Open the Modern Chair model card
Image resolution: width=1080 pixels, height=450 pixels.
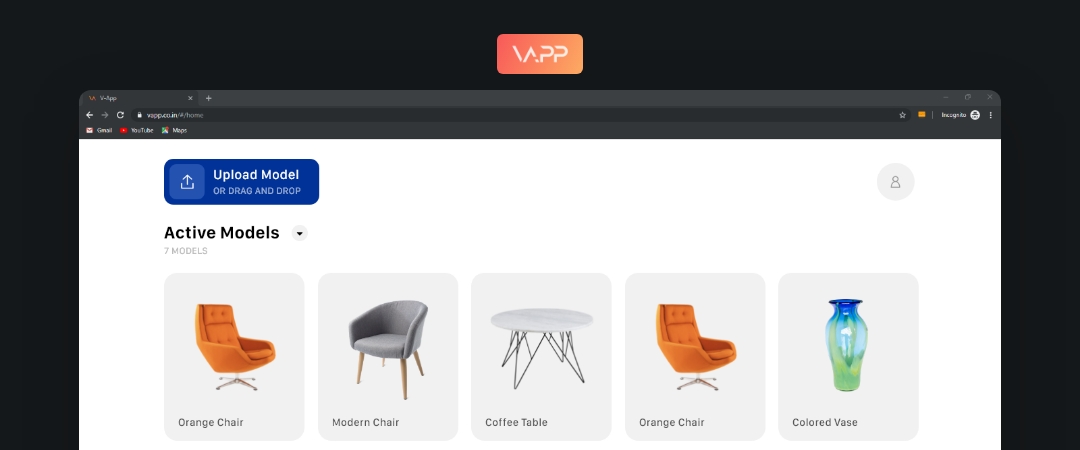pyautogui.click(x=388, y=357)
